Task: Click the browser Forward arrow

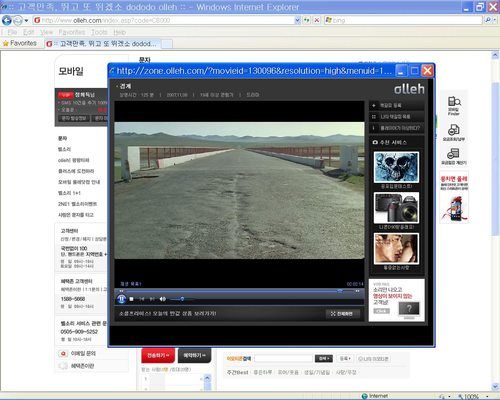Action: pyautogui.click(x=18, y=21)
